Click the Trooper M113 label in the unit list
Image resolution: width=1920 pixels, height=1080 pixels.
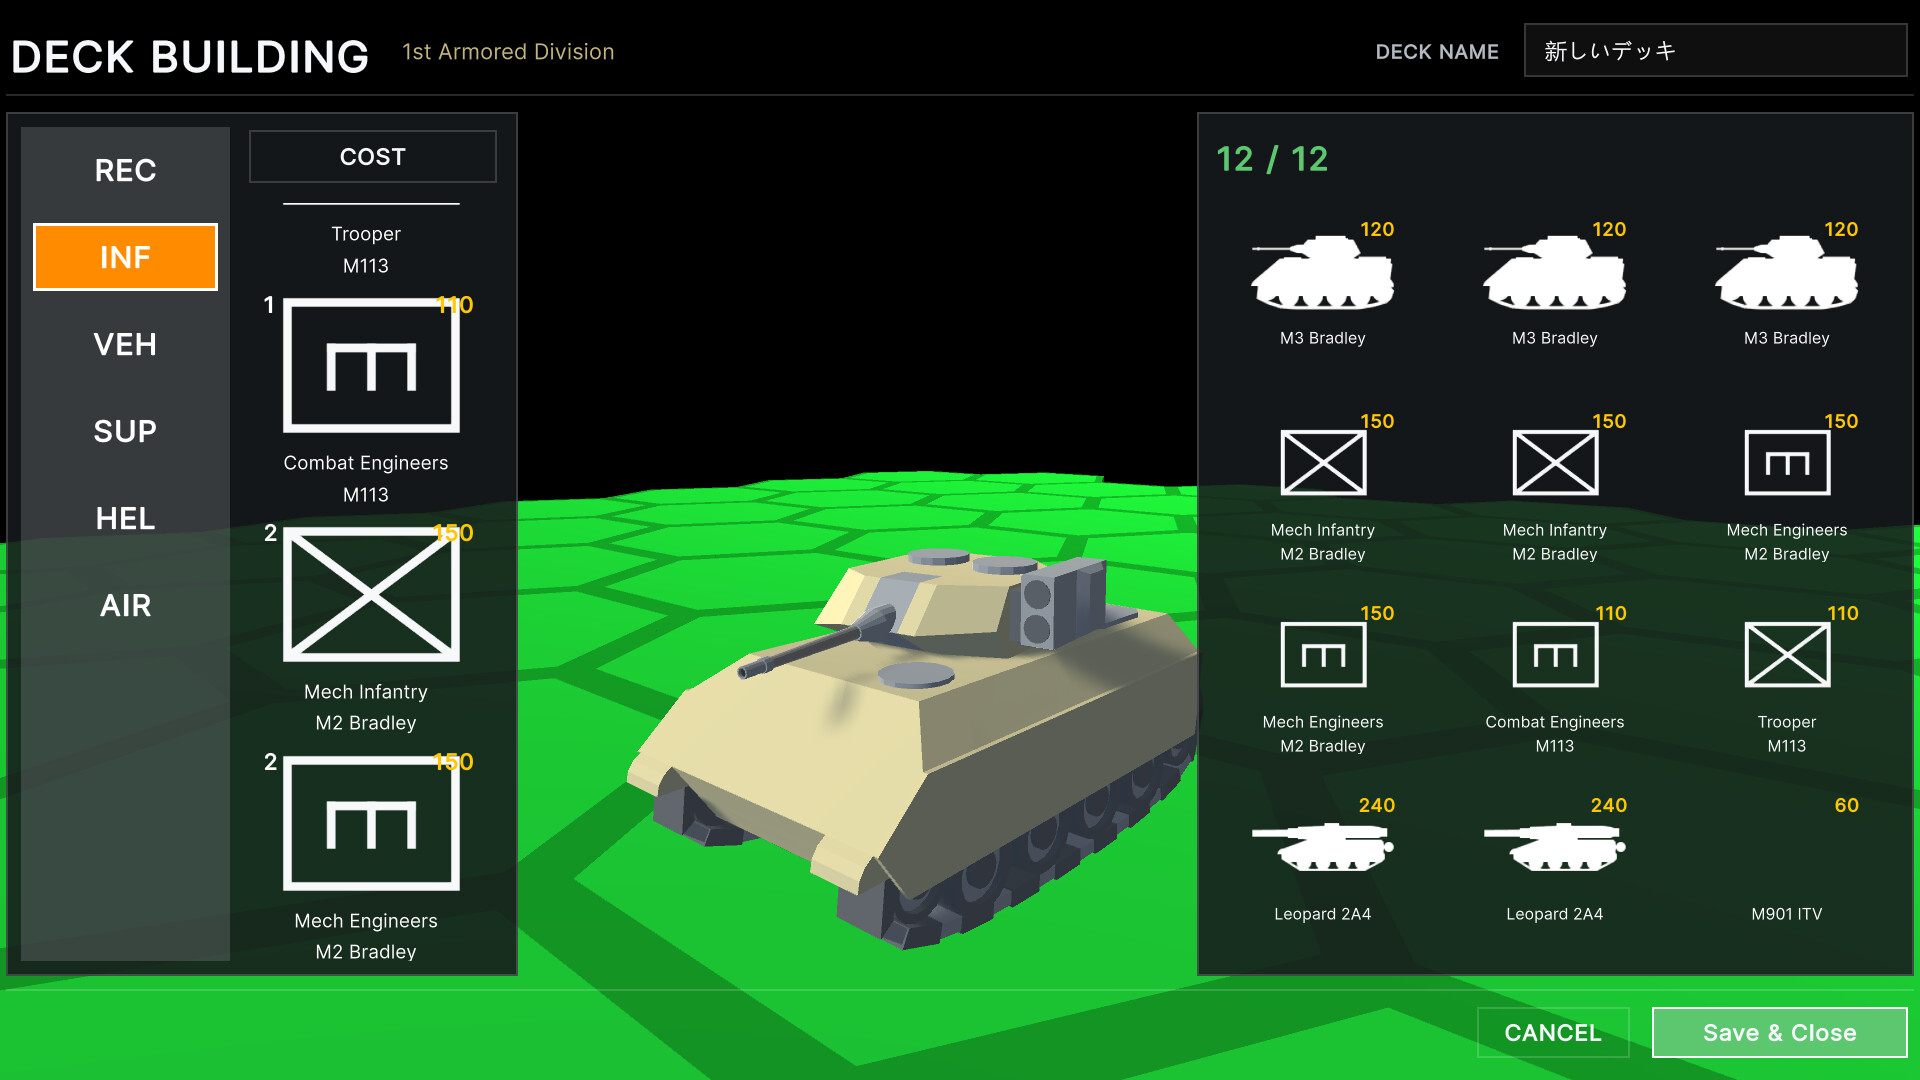pyautogui.click(x=366, y=250)
